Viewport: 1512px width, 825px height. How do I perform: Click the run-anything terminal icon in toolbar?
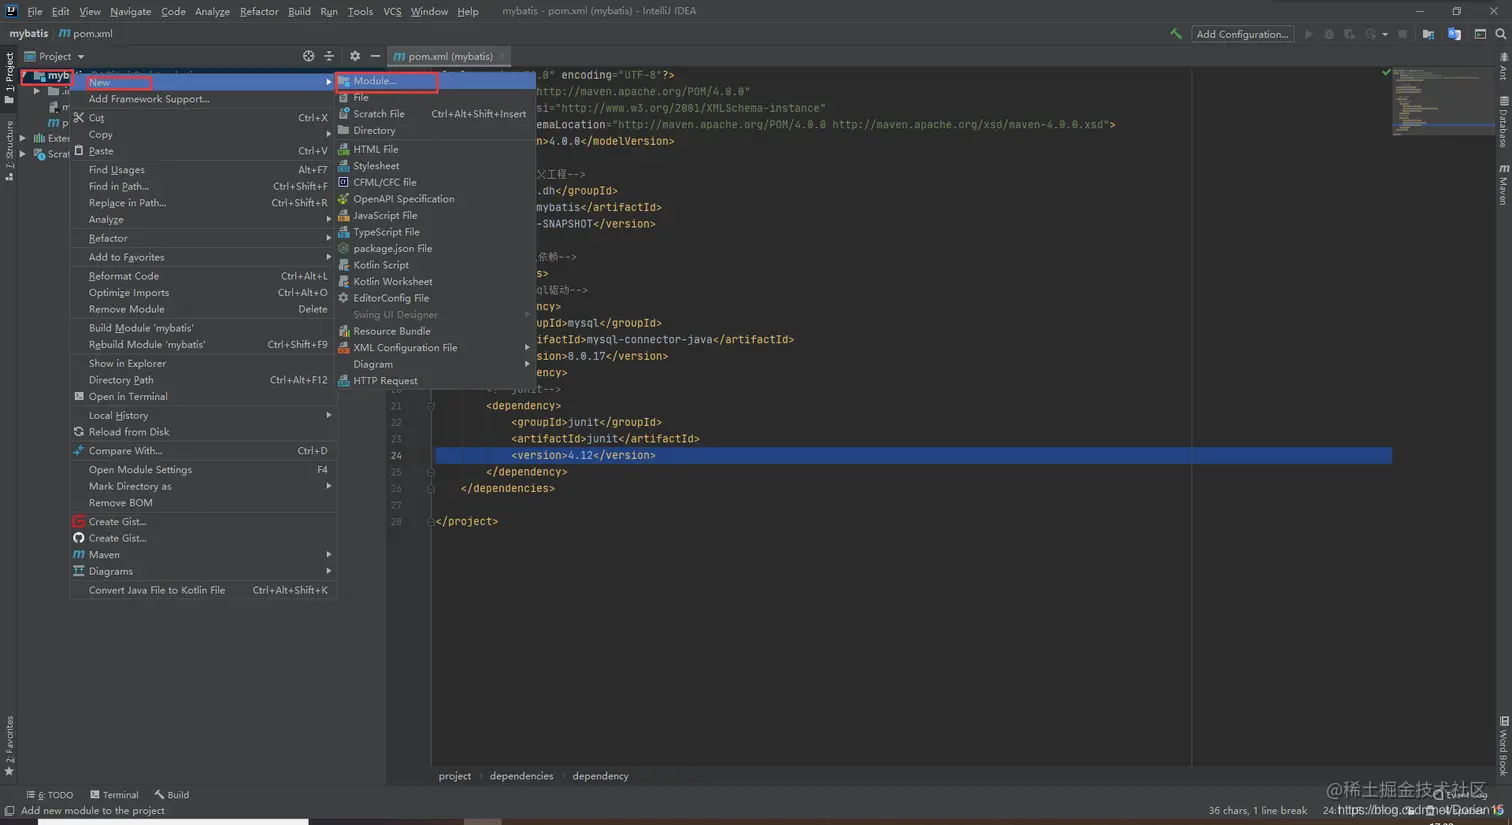click(1480, 34)
